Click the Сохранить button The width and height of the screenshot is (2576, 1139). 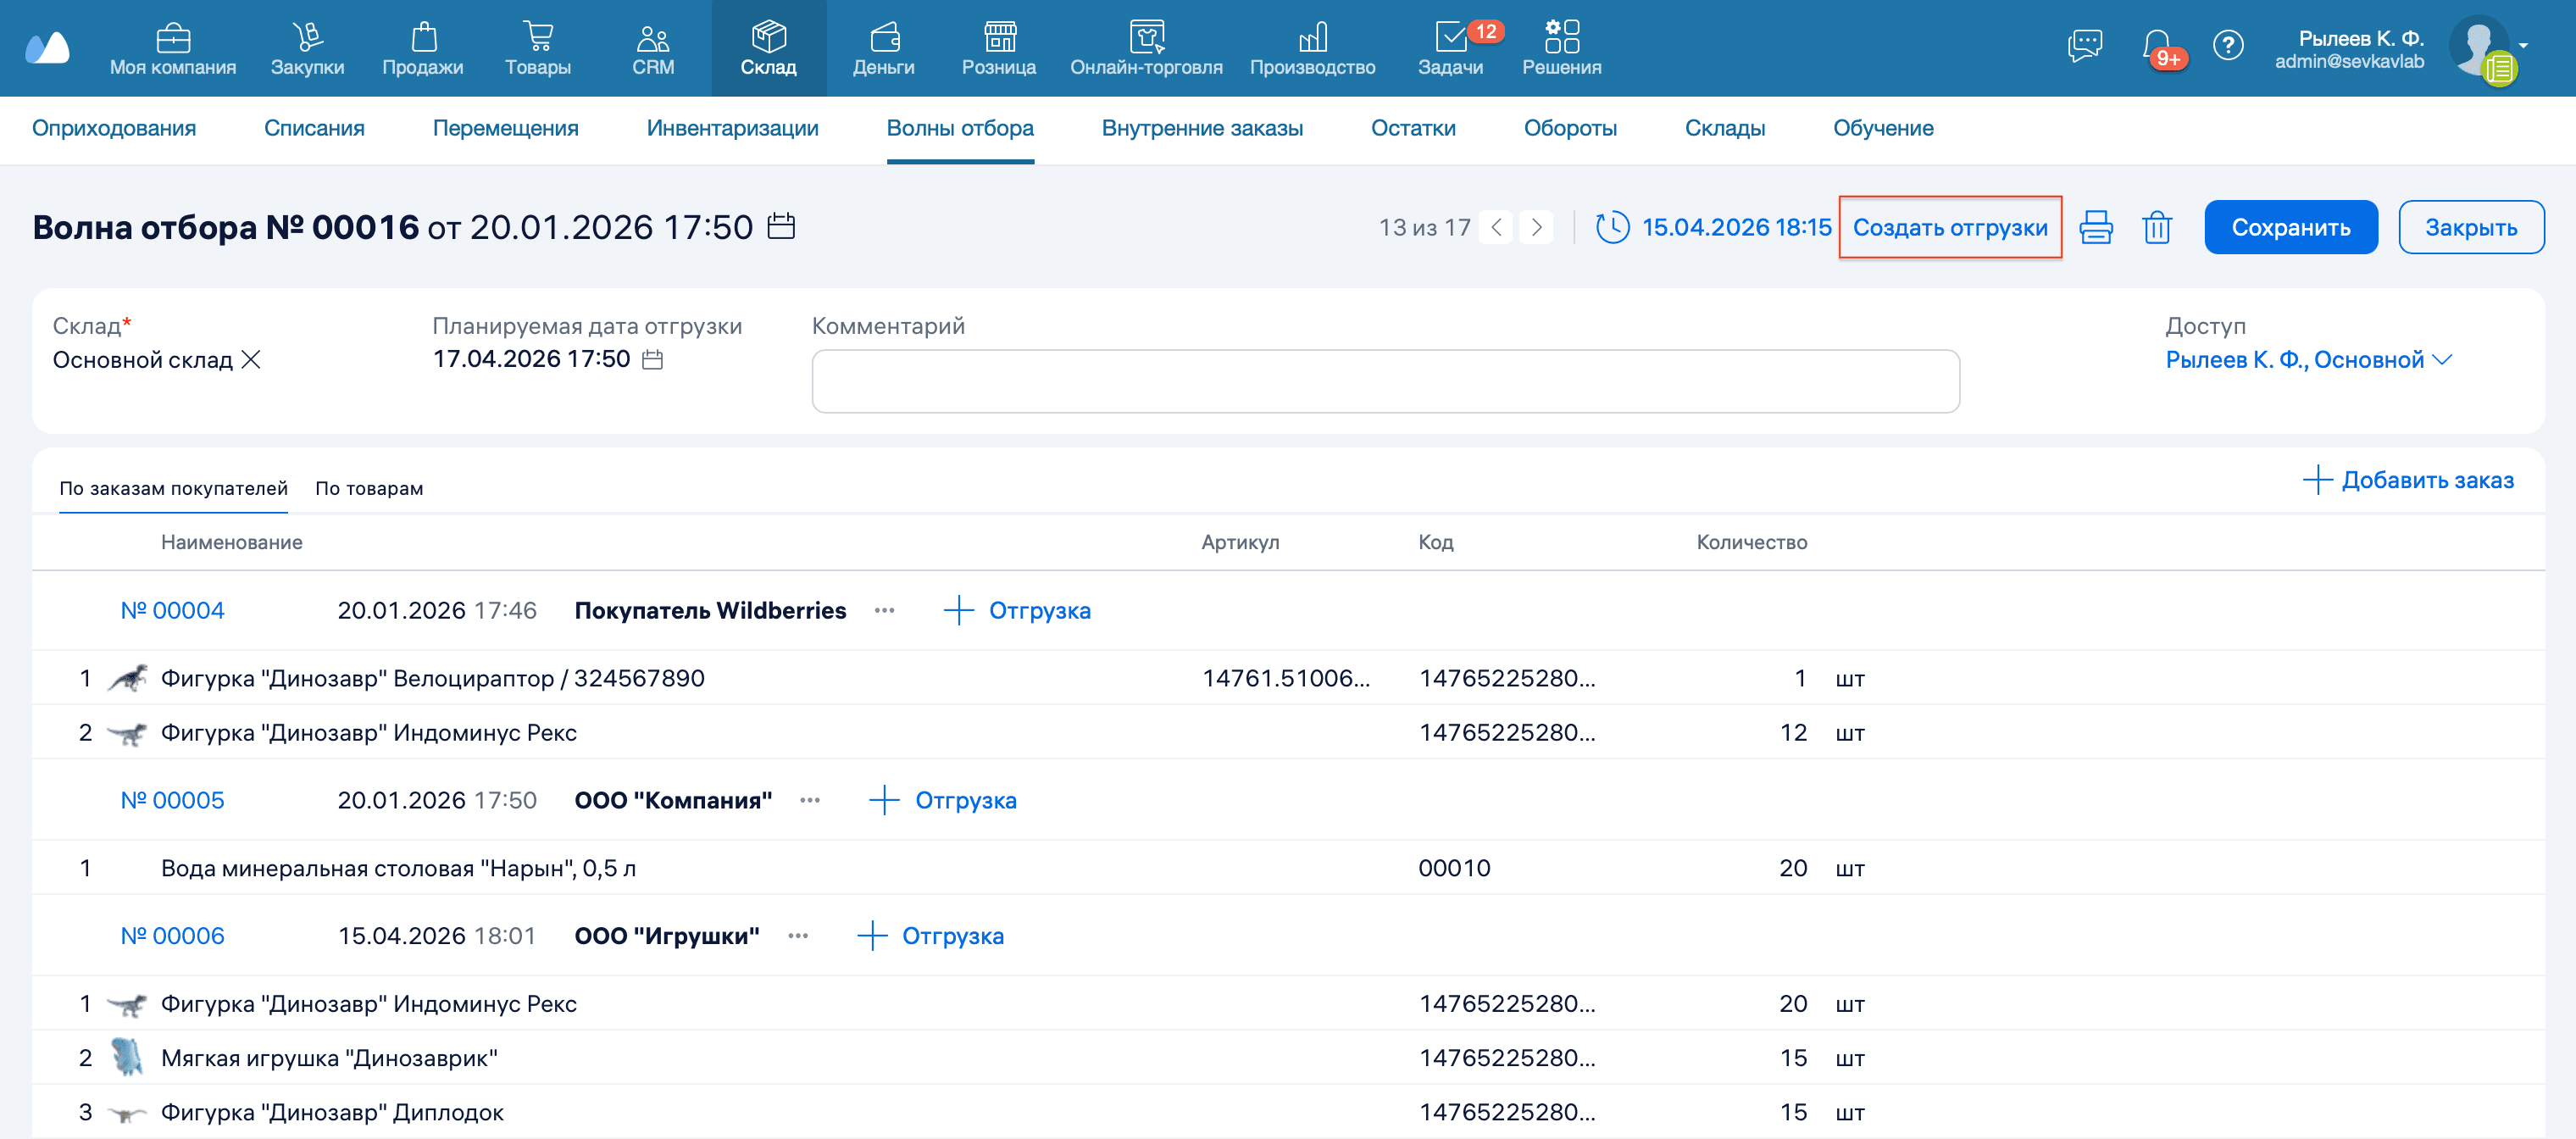(2290, 227)
